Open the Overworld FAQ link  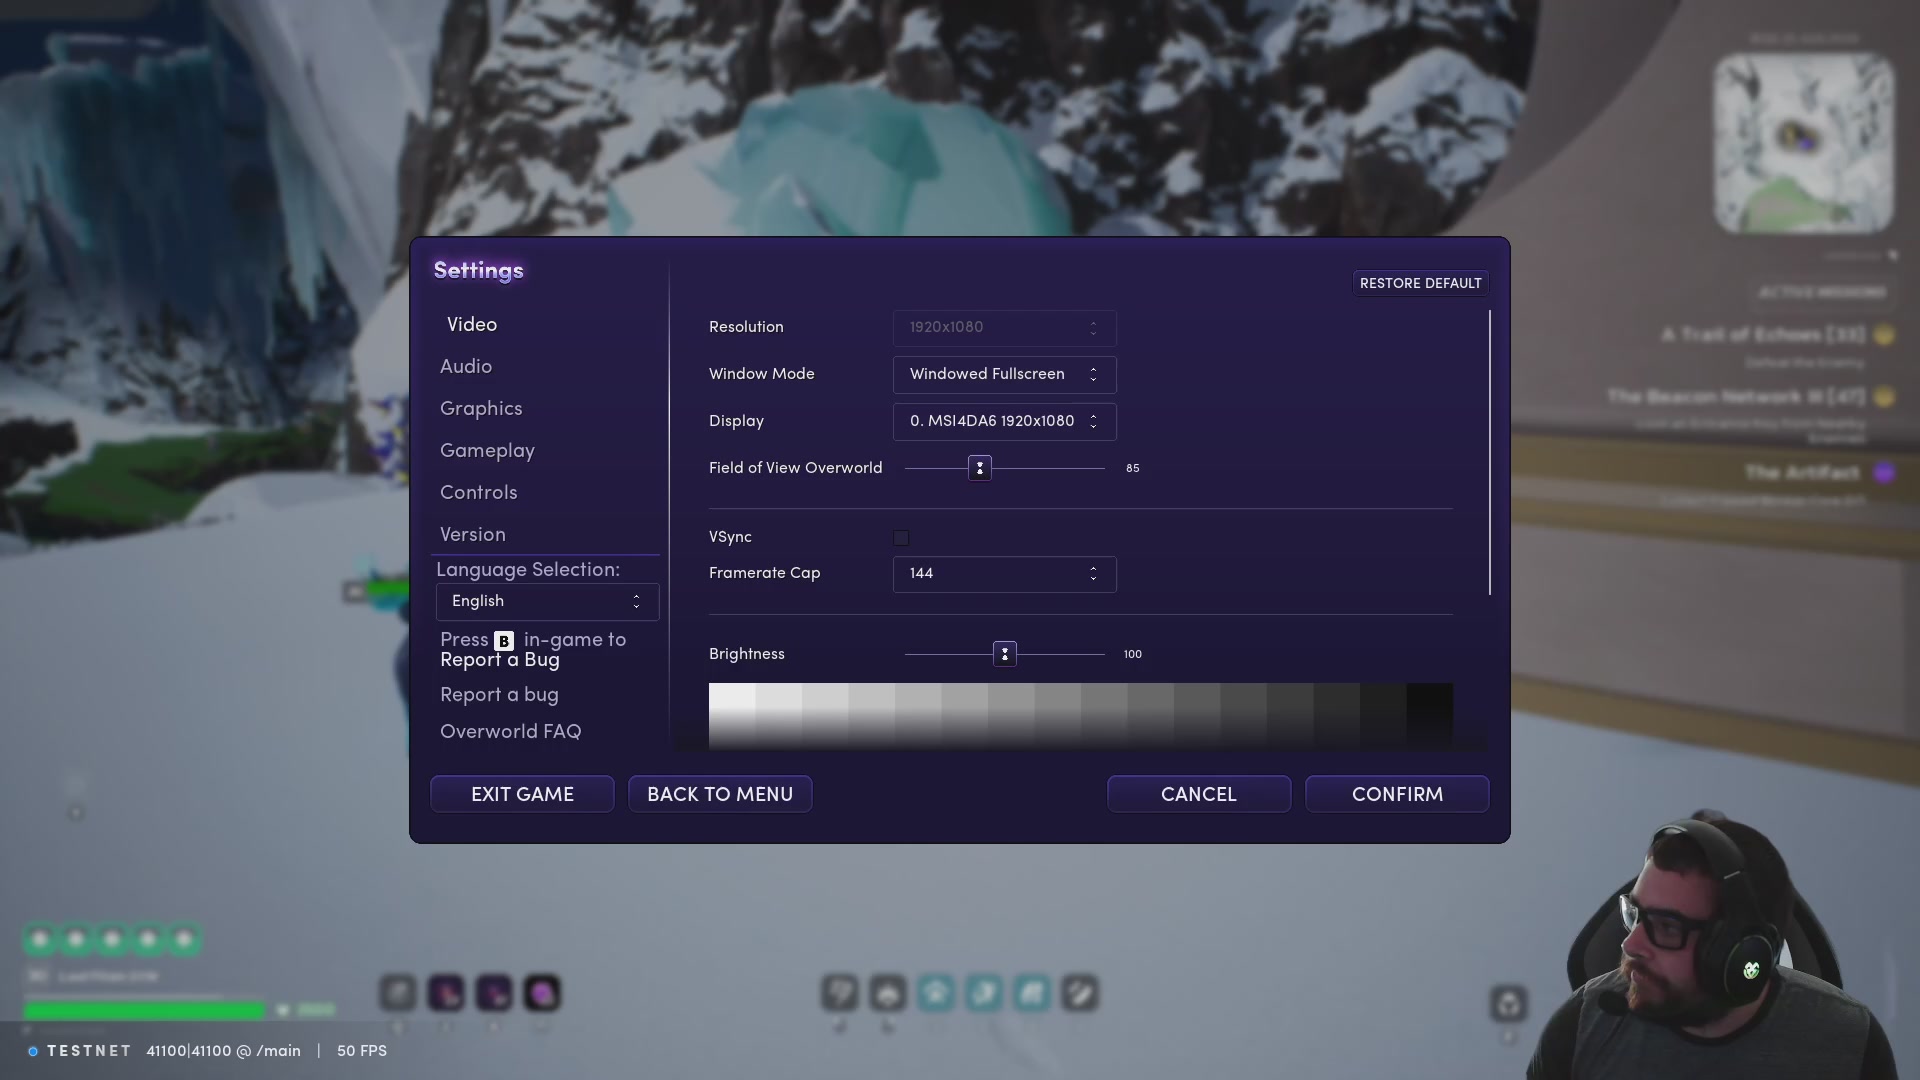tap(510, 732)
